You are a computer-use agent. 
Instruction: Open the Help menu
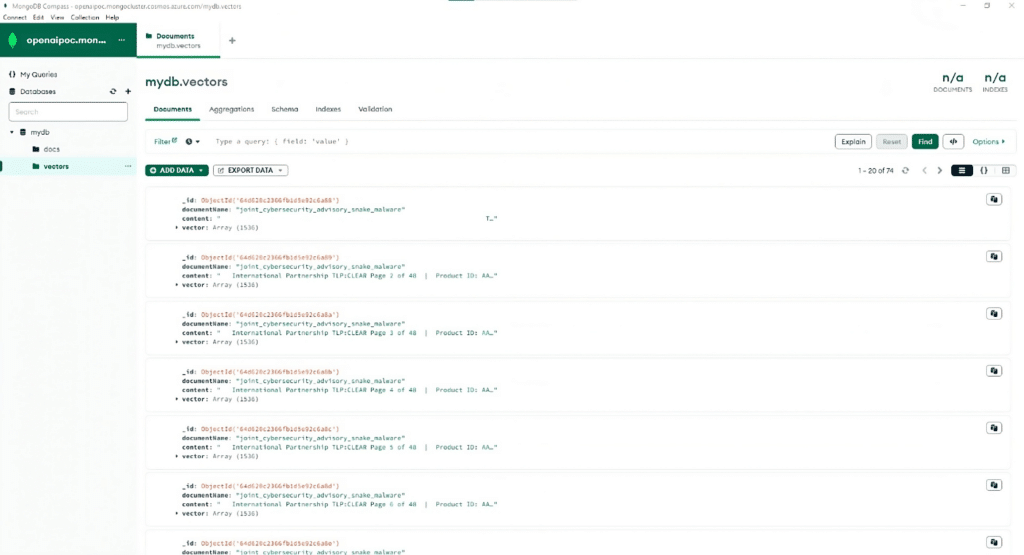pos(112,18)
